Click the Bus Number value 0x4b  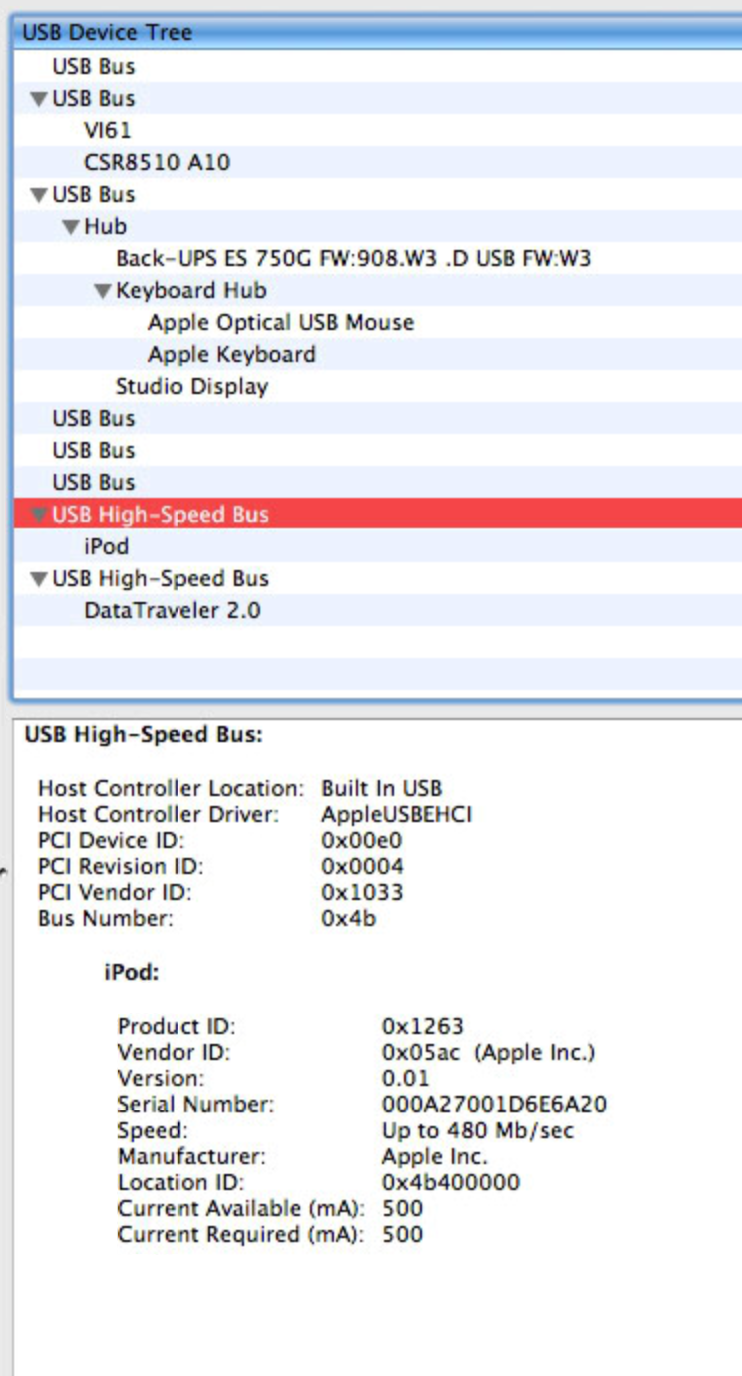348,918
